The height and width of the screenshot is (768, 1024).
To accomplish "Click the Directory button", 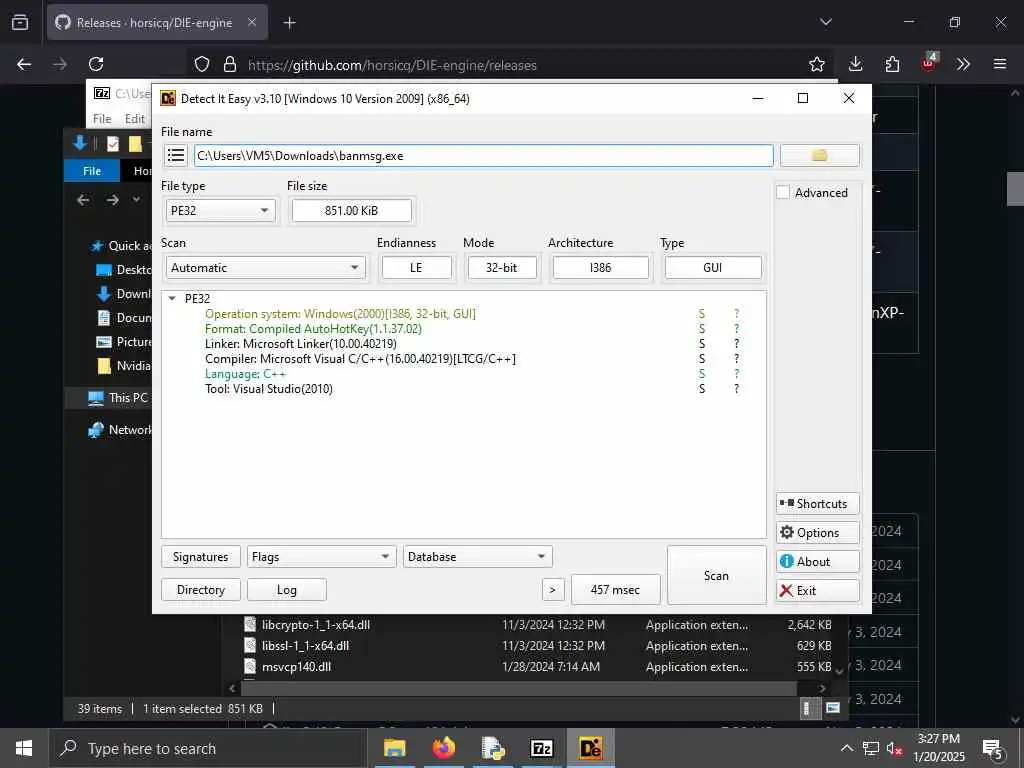I will click(x=200, y=590).
